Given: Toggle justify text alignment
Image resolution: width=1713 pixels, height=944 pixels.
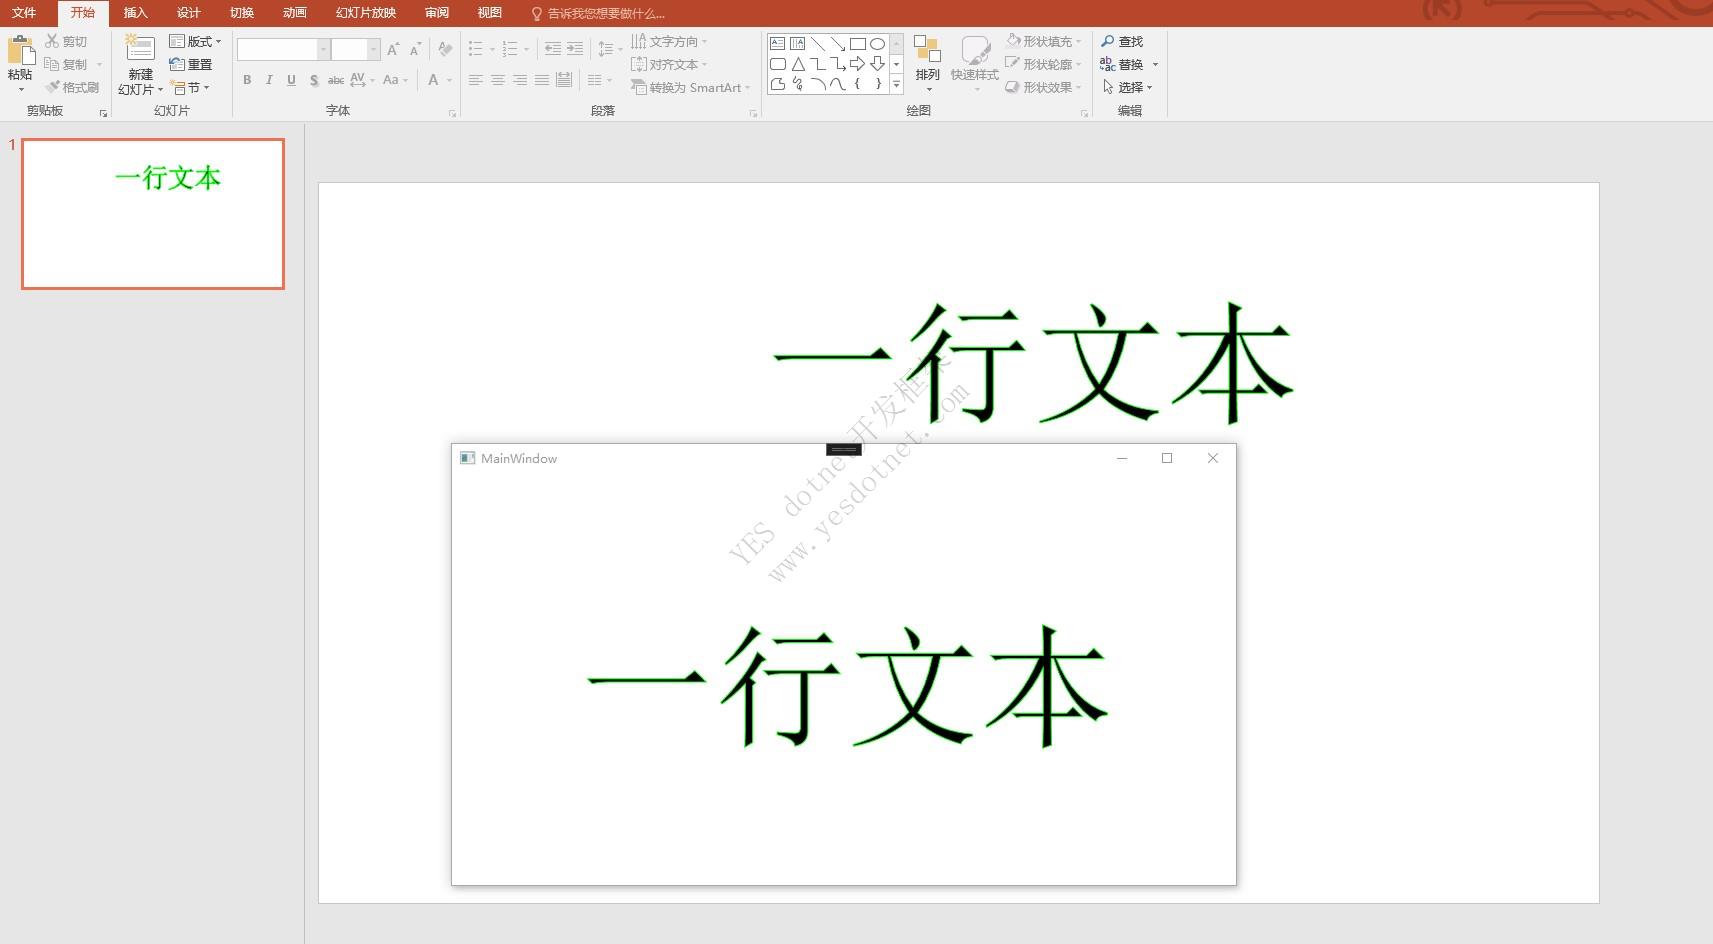Looking at the screenshot, I should coord(541,80).
